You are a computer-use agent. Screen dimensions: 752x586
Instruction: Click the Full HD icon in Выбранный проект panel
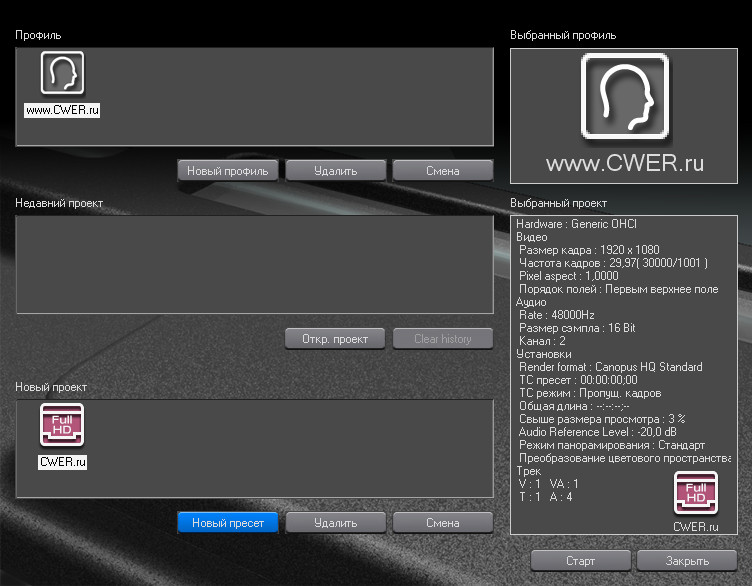click(x=697, y=494)
